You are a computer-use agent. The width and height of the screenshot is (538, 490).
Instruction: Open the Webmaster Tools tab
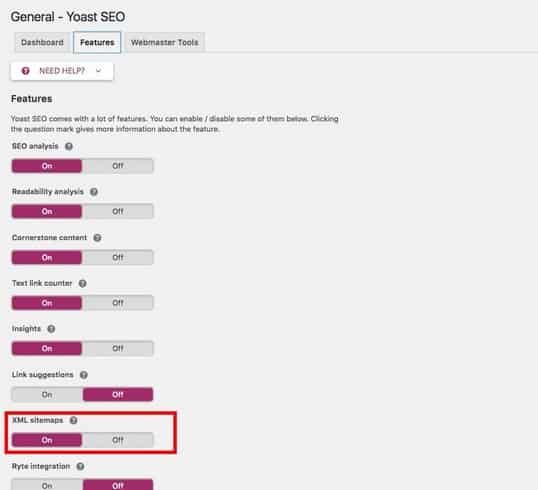coord(165,43)
